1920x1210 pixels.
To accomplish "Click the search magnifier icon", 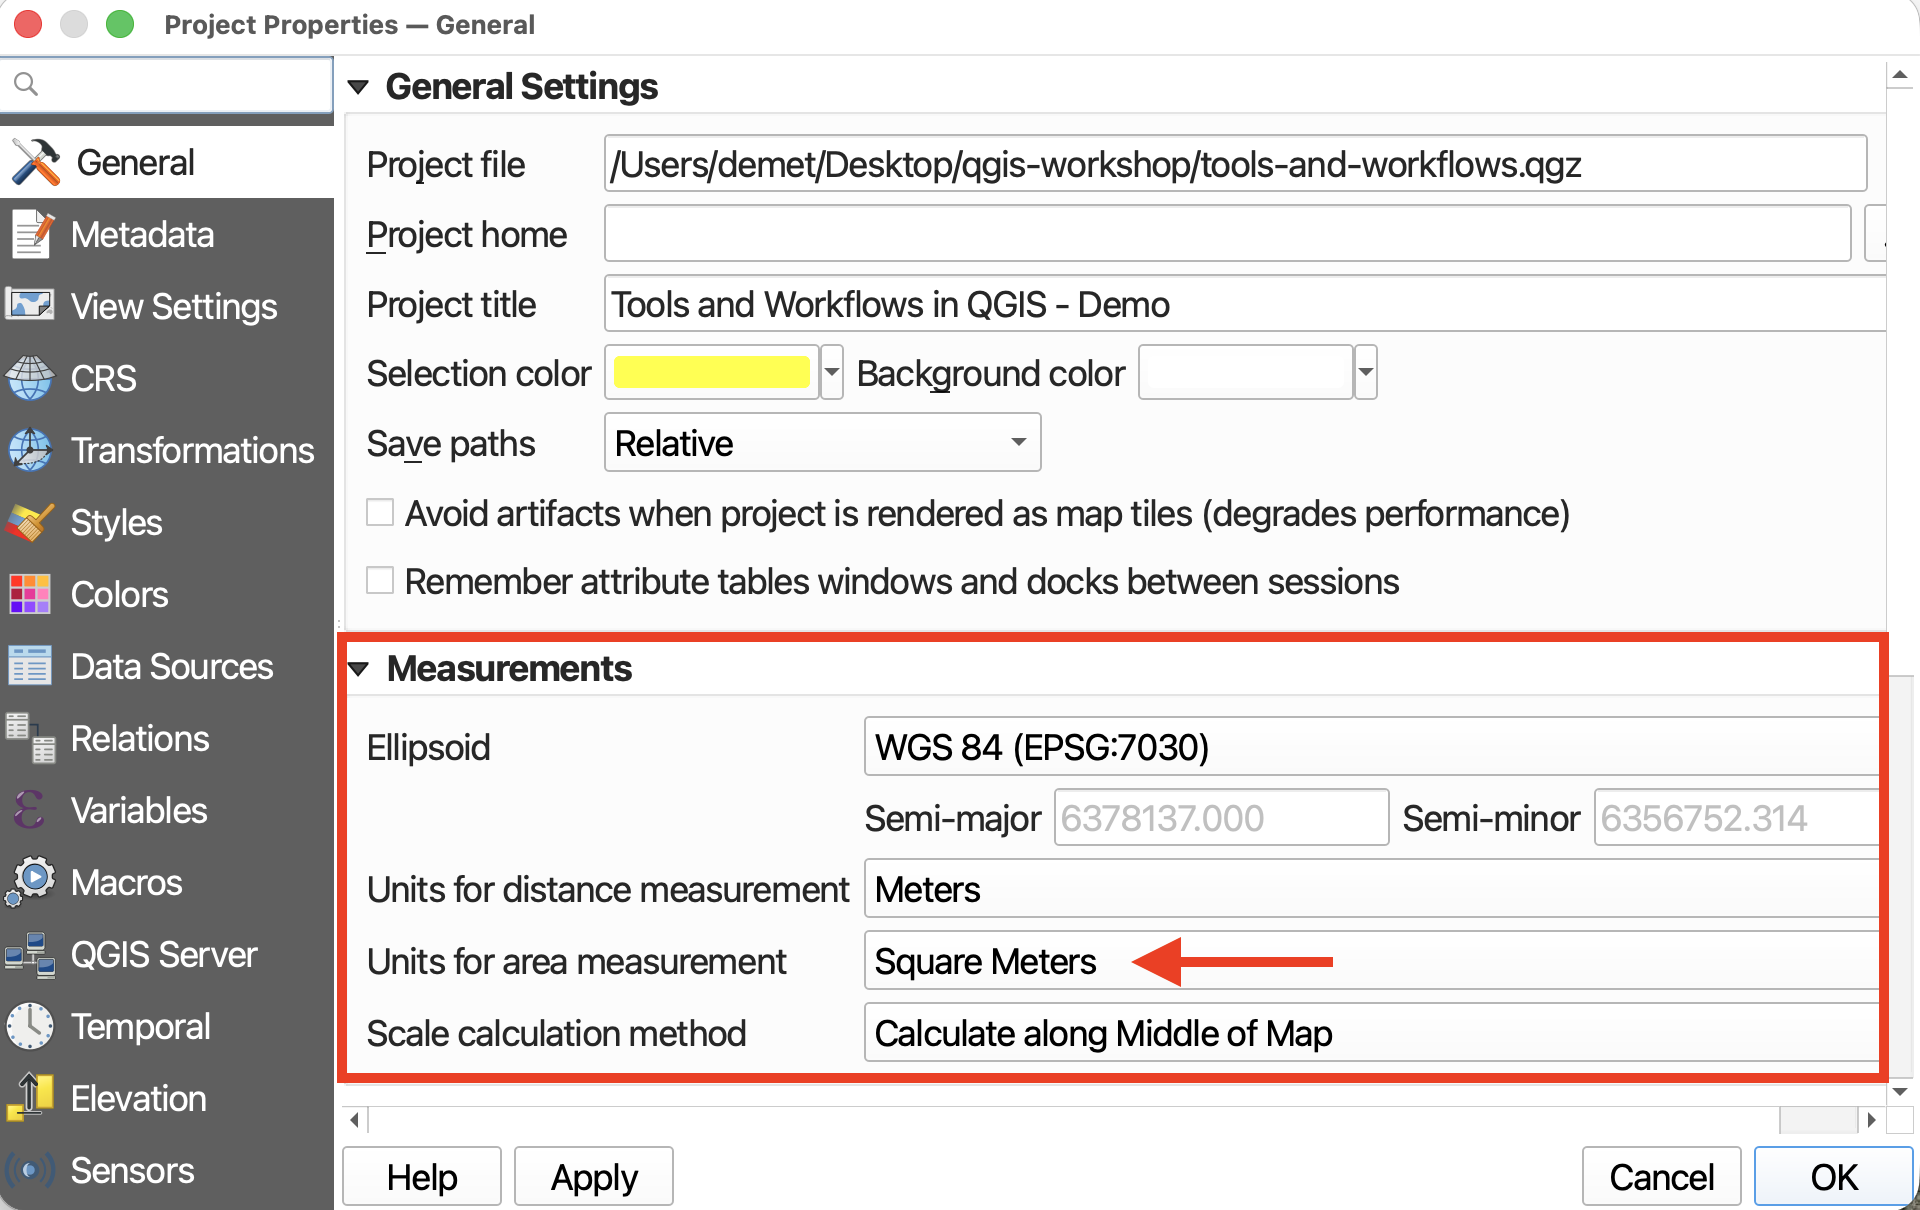I will [x=27, y=84].
